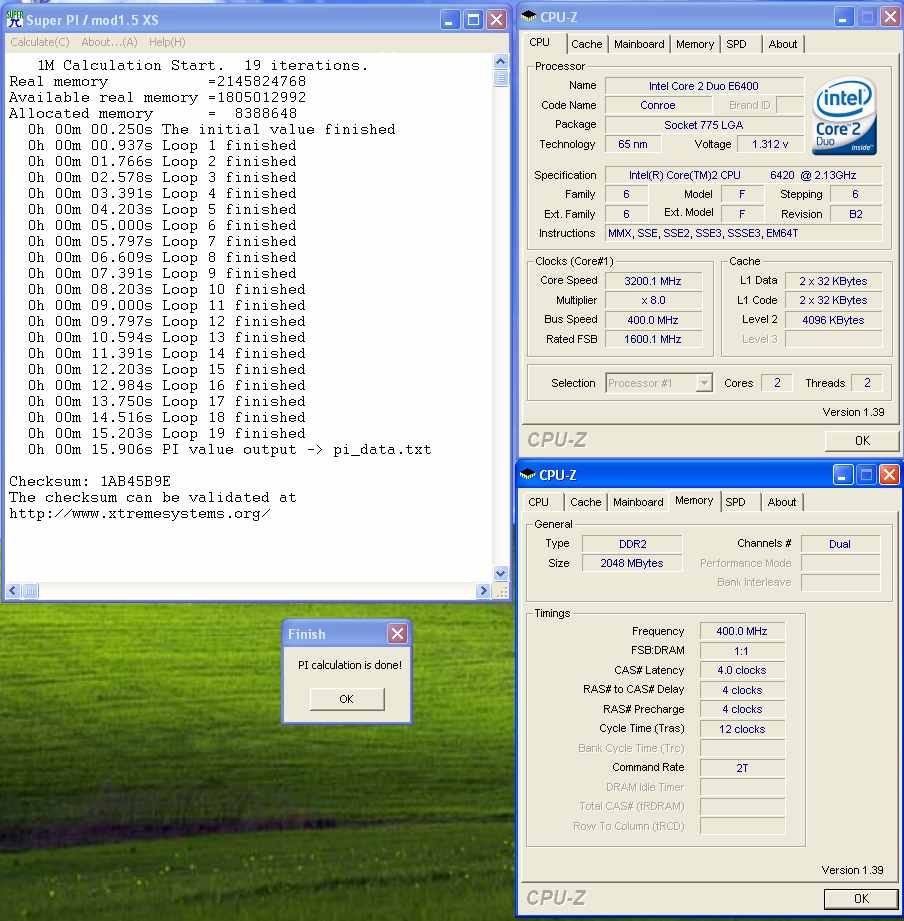Close the lower CPU-Z Memory window
This screenshot has height=921, width=904.
click(x=889, y=474)
